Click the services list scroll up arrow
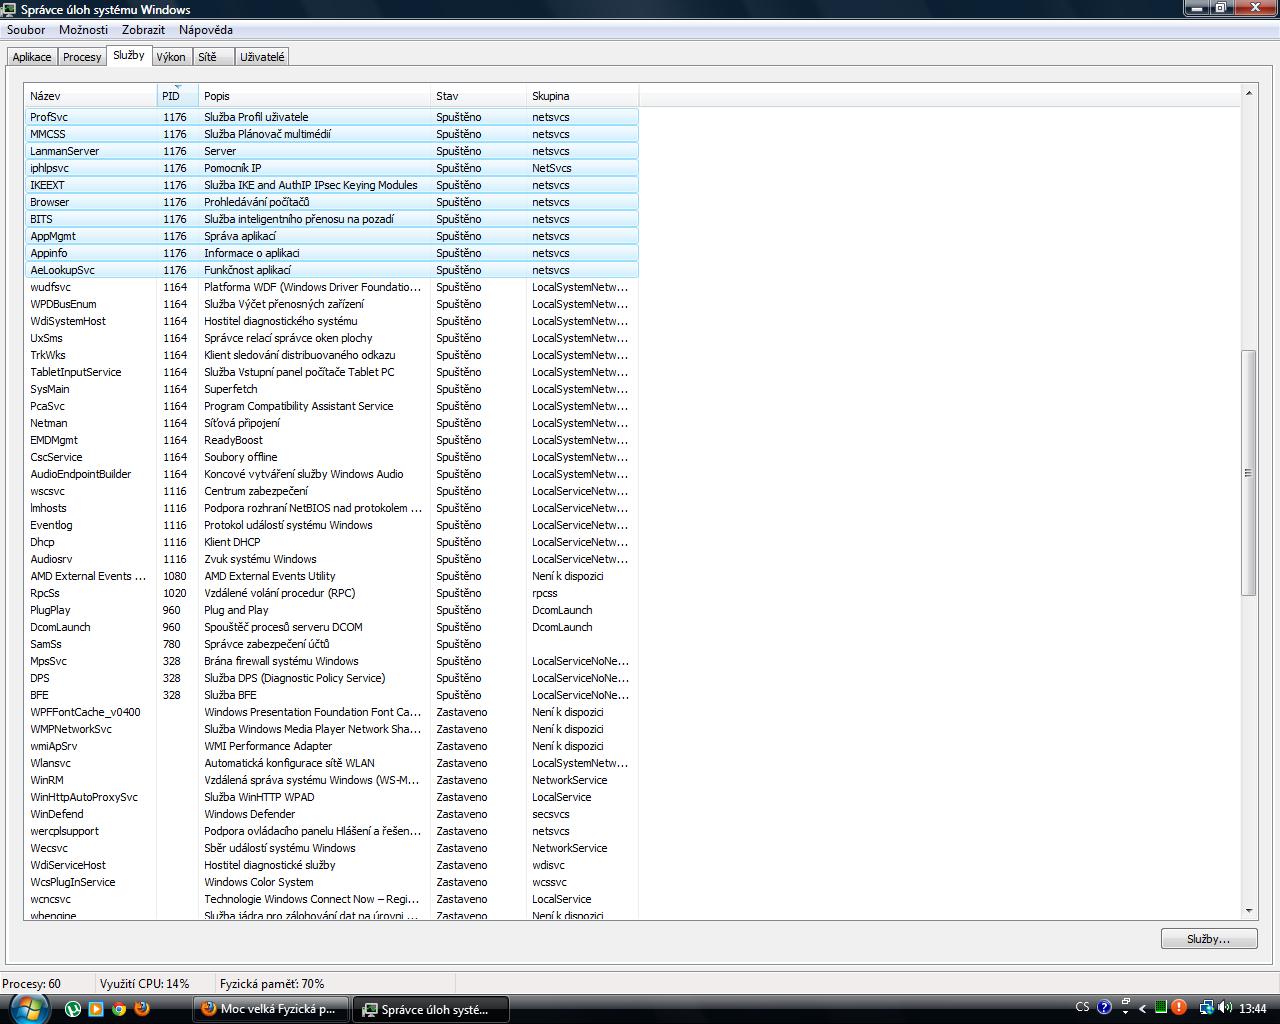 1249,93
